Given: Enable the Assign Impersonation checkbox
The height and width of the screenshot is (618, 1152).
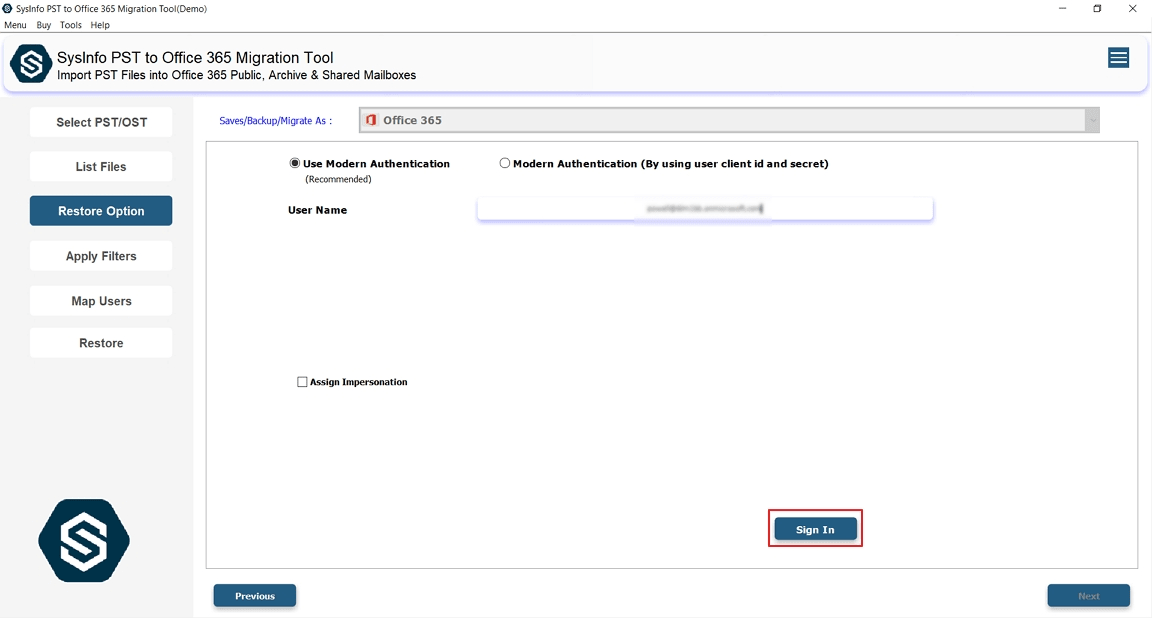Looking at the screenshot, I should click(x=302, y=382).
